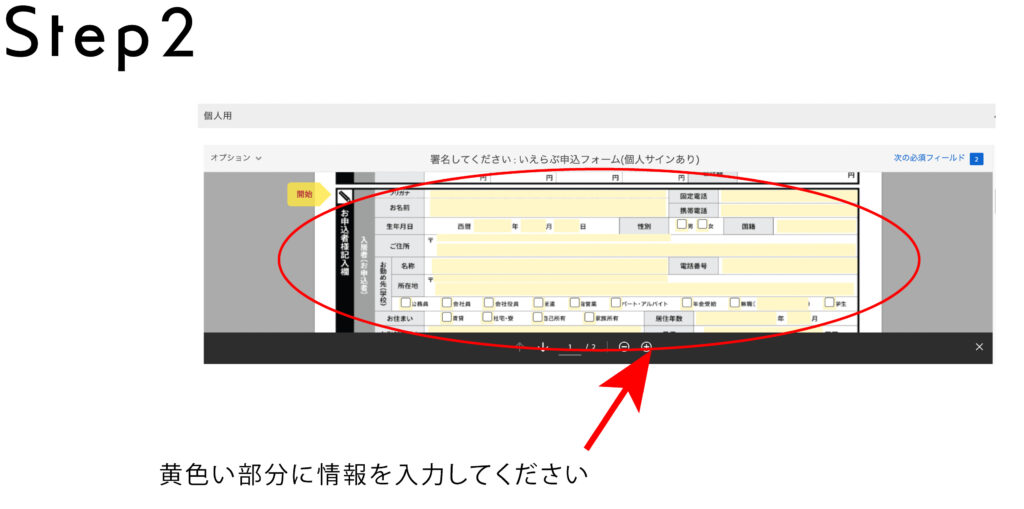Tick the 会社員 occupation checkbox

[447, 302]
